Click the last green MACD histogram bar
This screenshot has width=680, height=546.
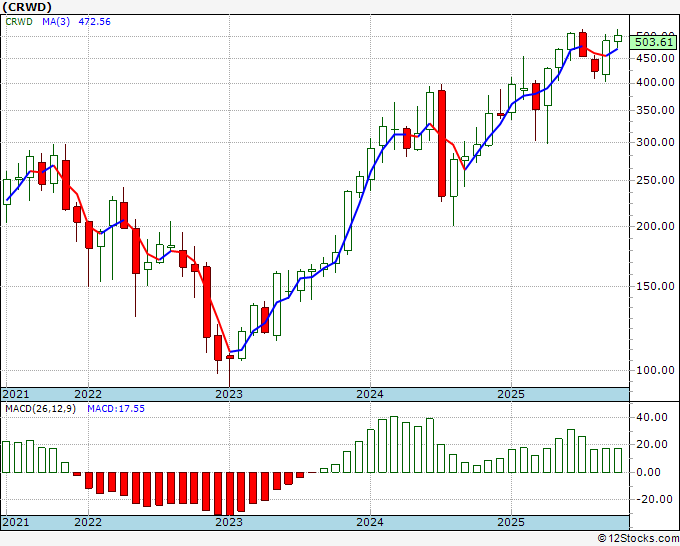click(x=618, y=460)
